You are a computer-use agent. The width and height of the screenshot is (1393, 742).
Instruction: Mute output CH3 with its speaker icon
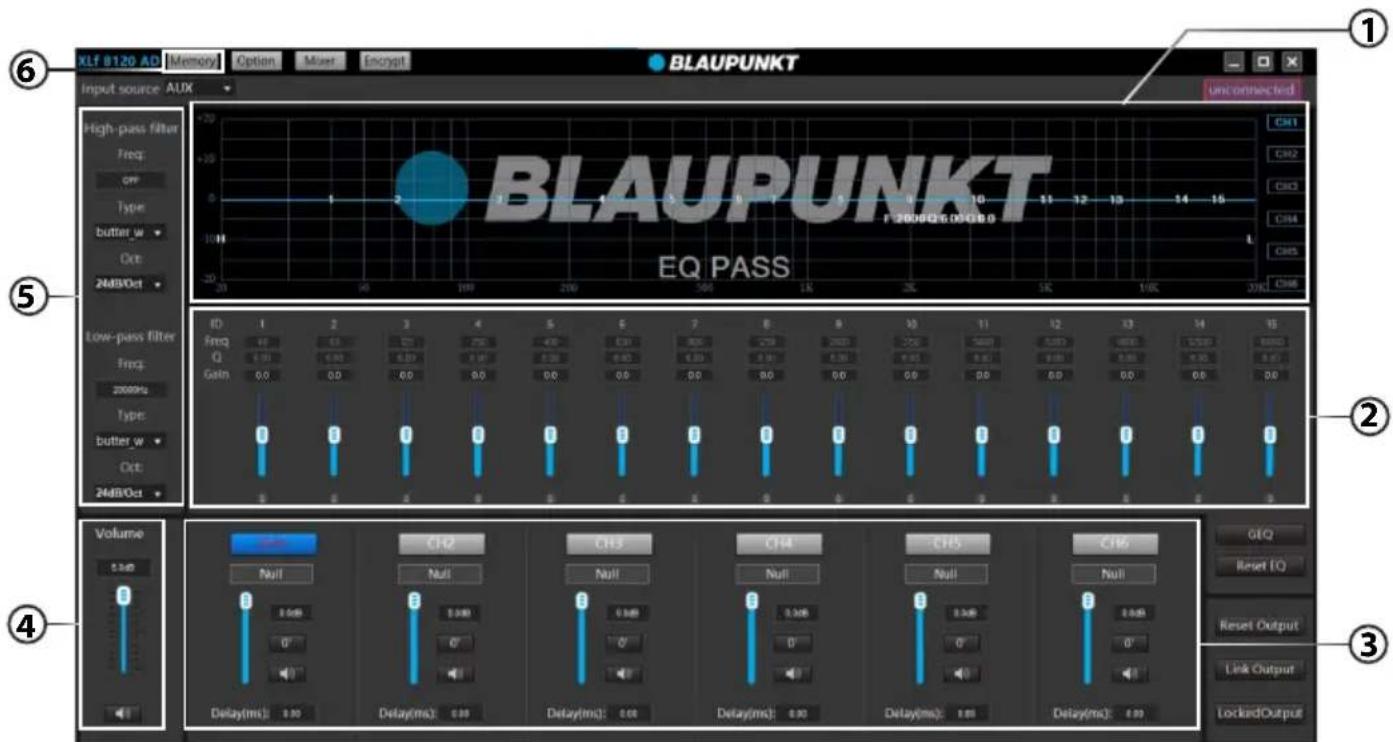click(626, 673)
